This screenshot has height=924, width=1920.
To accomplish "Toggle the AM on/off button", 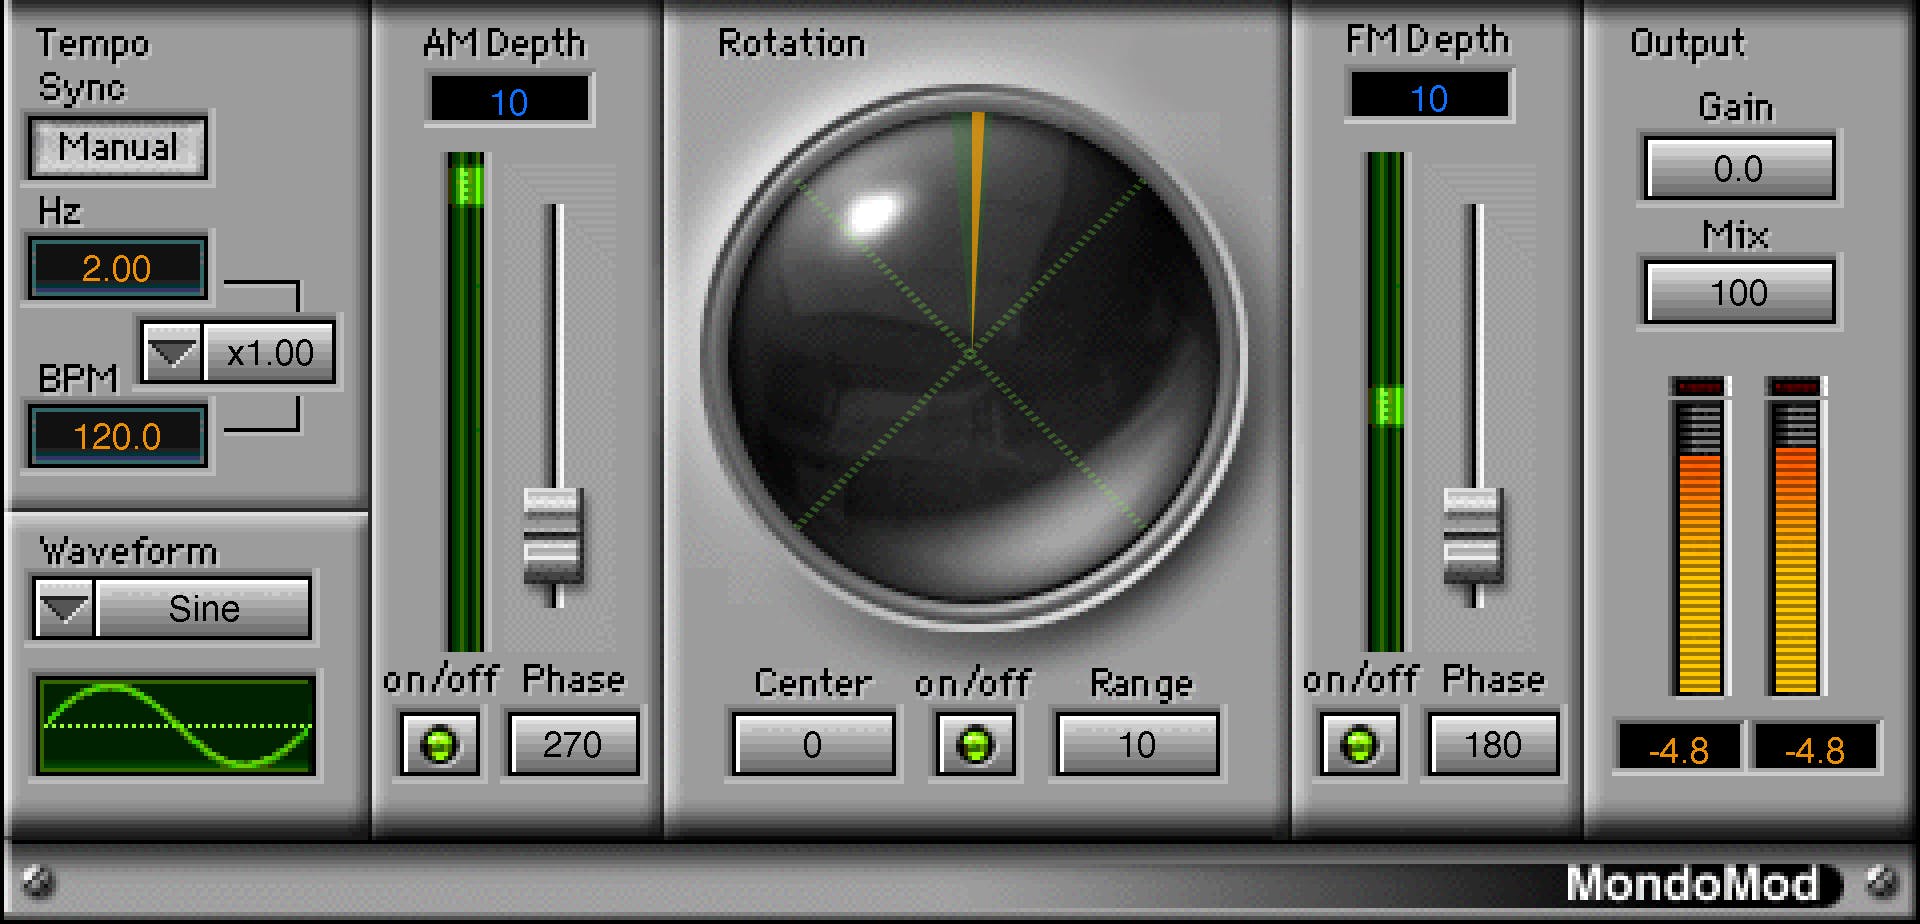I will 440,744.
